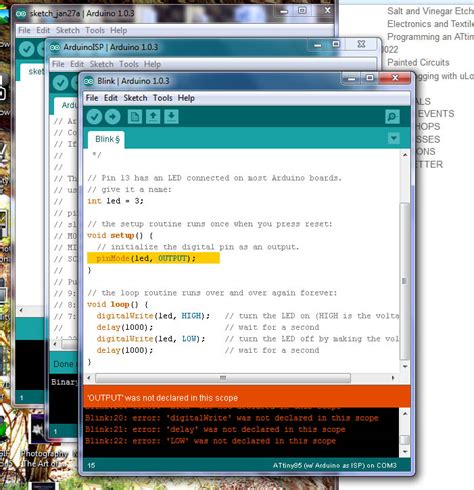Click the code editor down scroll arrow
The width and height of the screenshot is (474, 490).
[405, 366]
